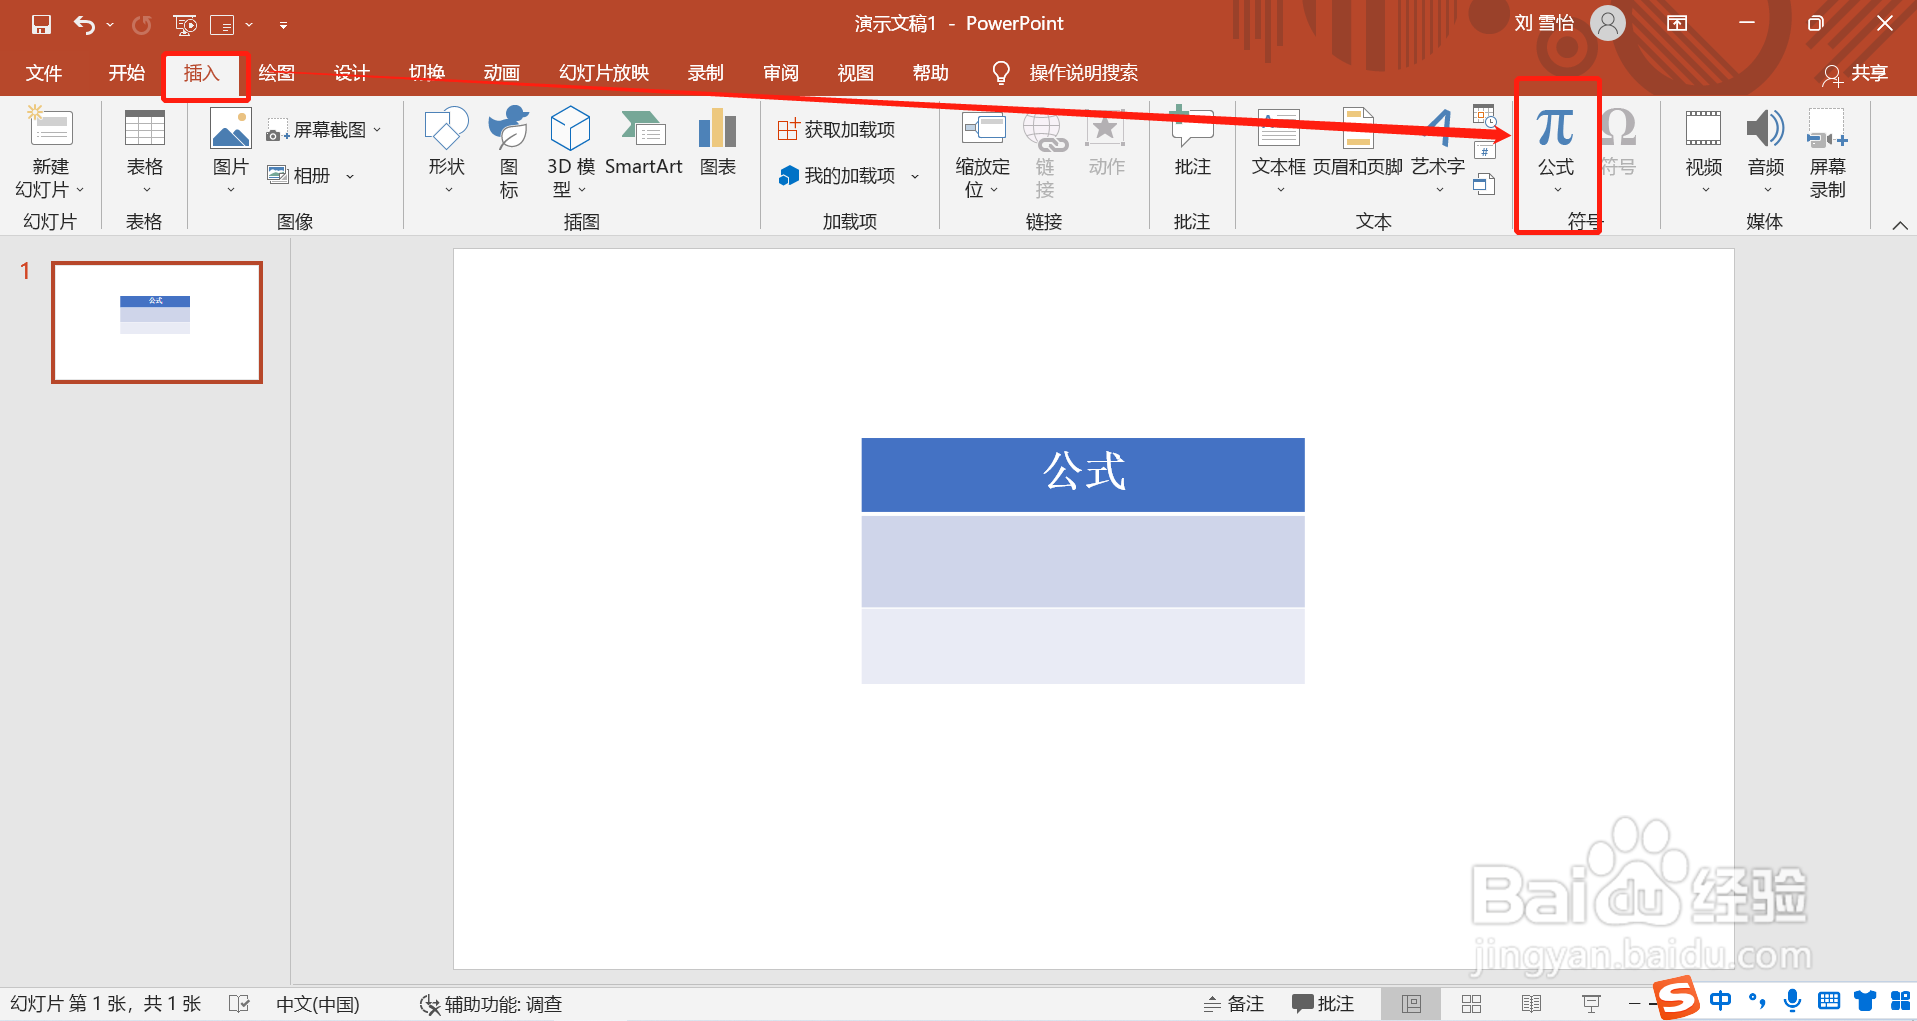Click Sogou IME 中 language toggle

(1720, 1000)
